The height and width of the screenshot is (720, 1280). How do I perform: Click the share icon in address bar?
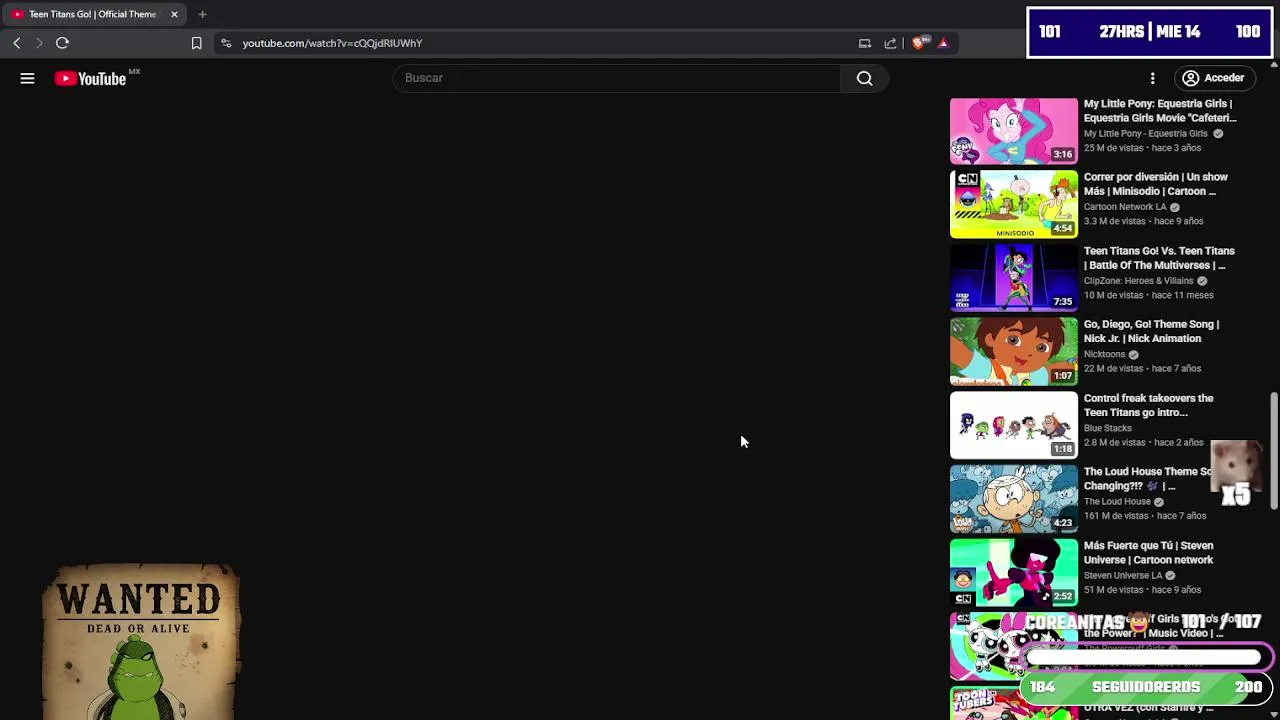[x=890, y=43]
